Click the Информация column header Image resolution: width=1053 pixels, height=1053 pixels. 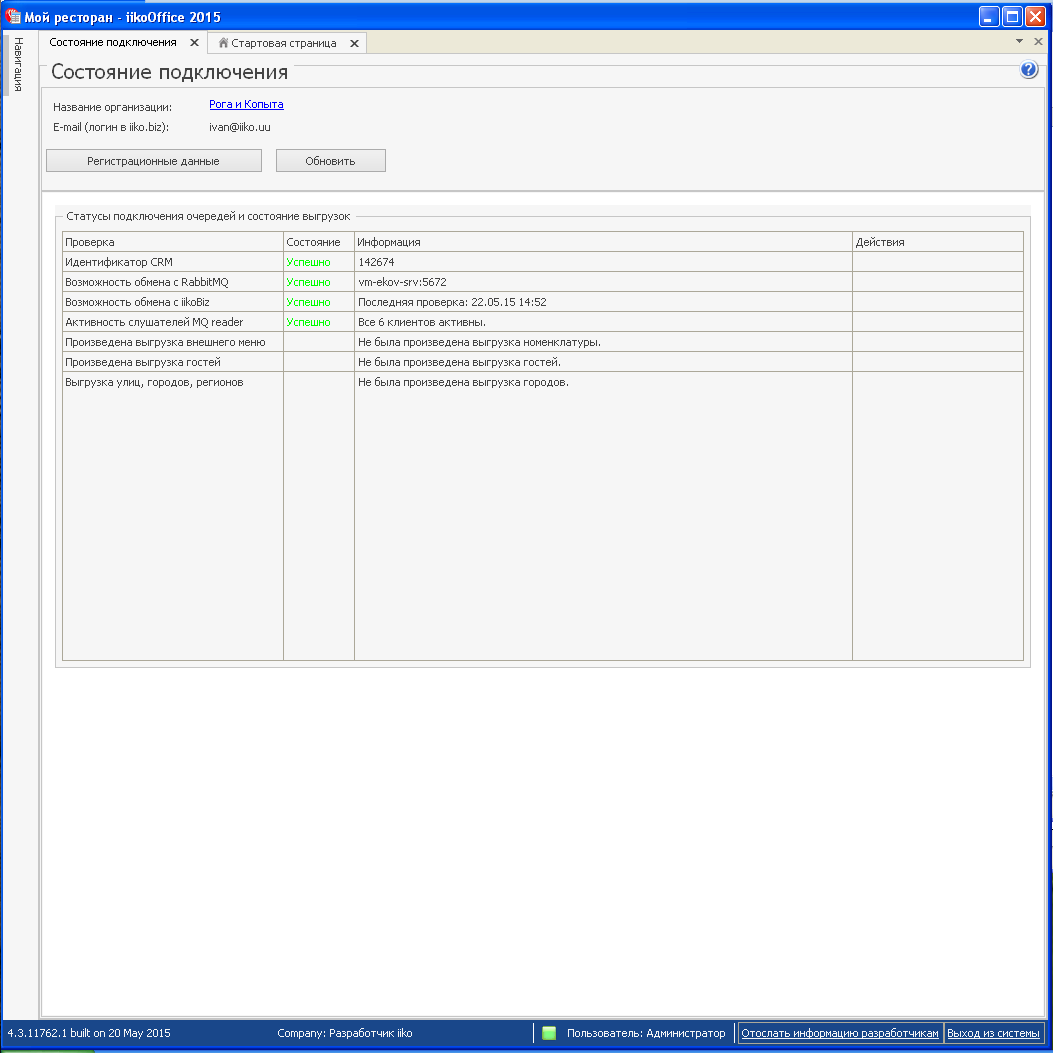coord(602,242)
